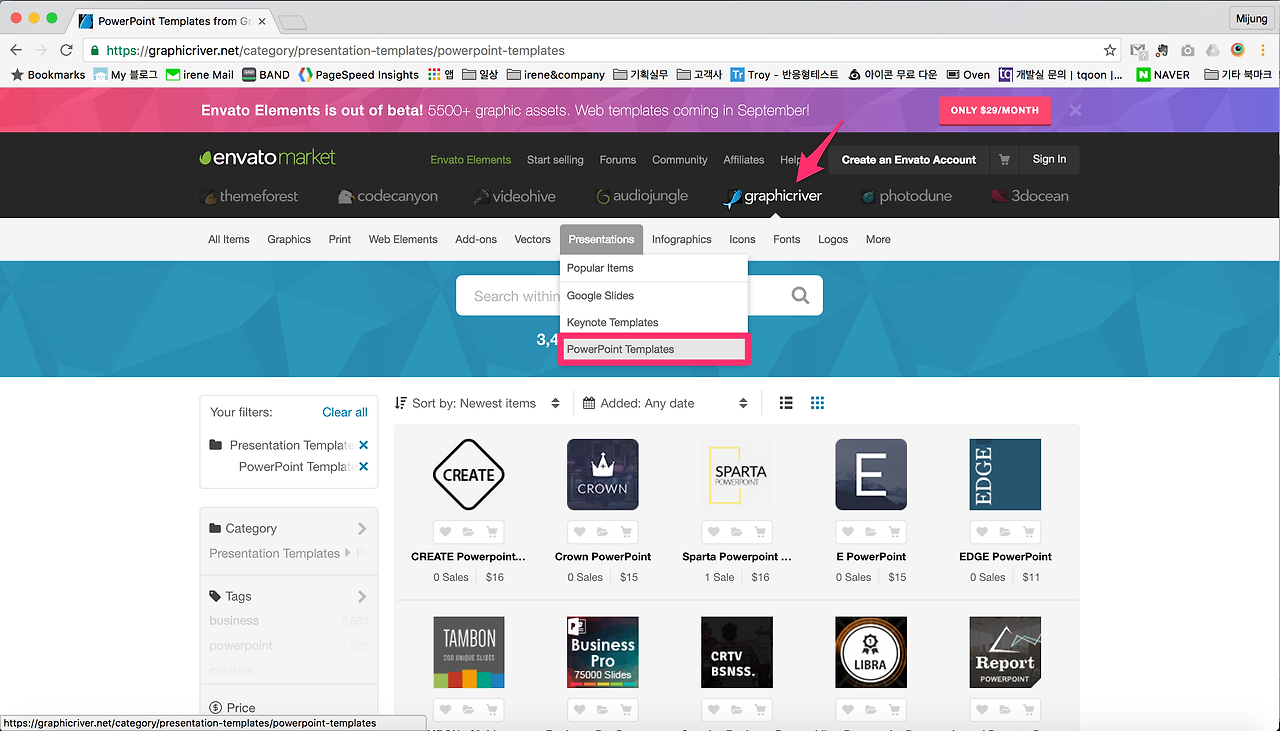The width and height of the screenshot is (1280, 731).
Task: Open the Graphics category
Action: pos(289,239)
